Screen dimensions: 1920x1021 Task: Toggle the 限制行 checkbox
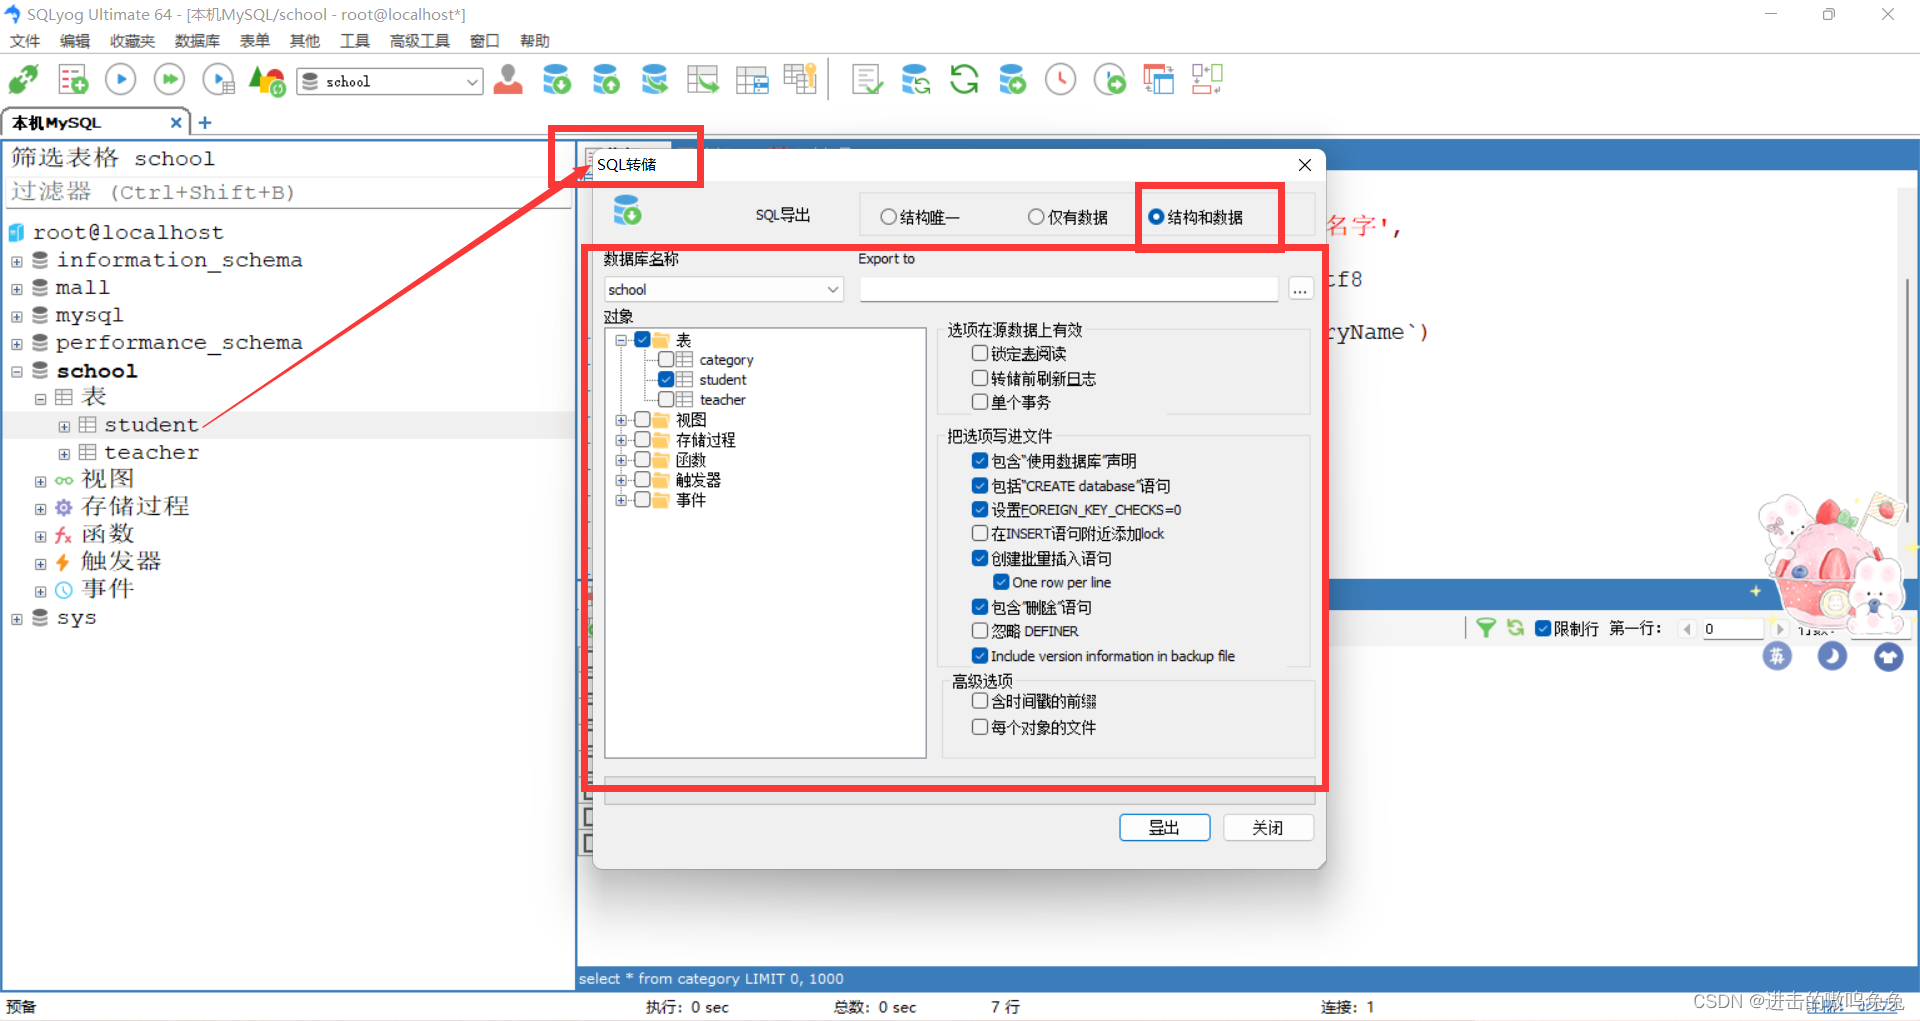point(1543,628)
